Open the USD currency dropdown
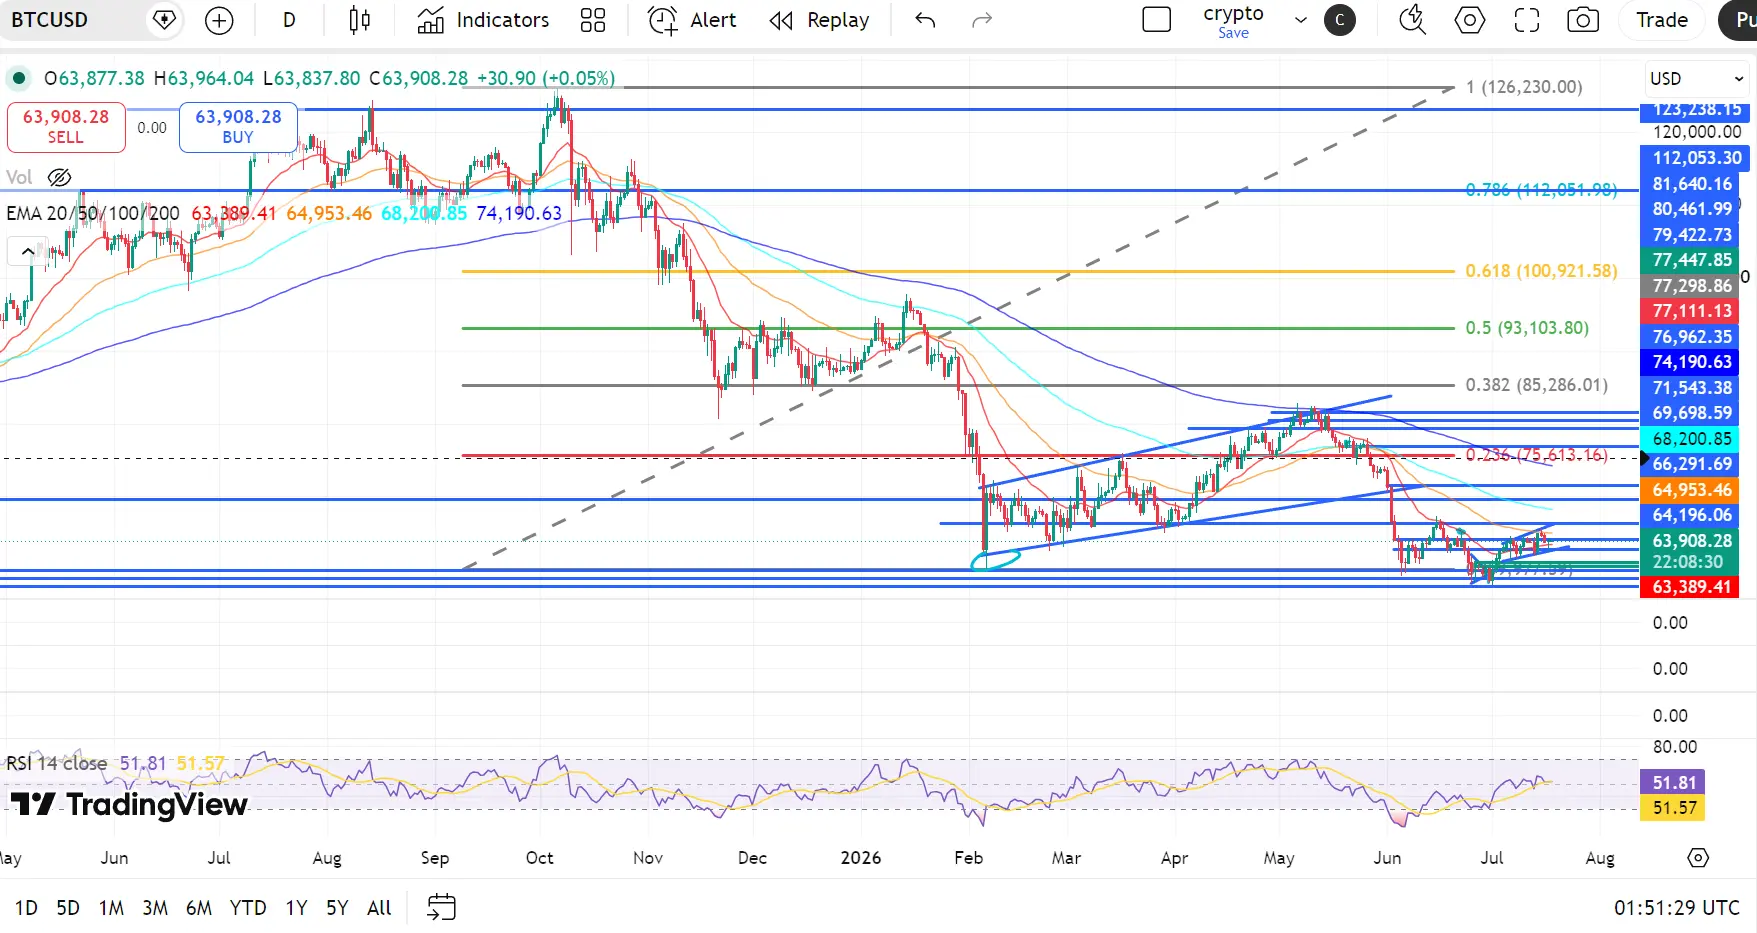Viewport: 1757px width, 933px height. pos(1697,78)
